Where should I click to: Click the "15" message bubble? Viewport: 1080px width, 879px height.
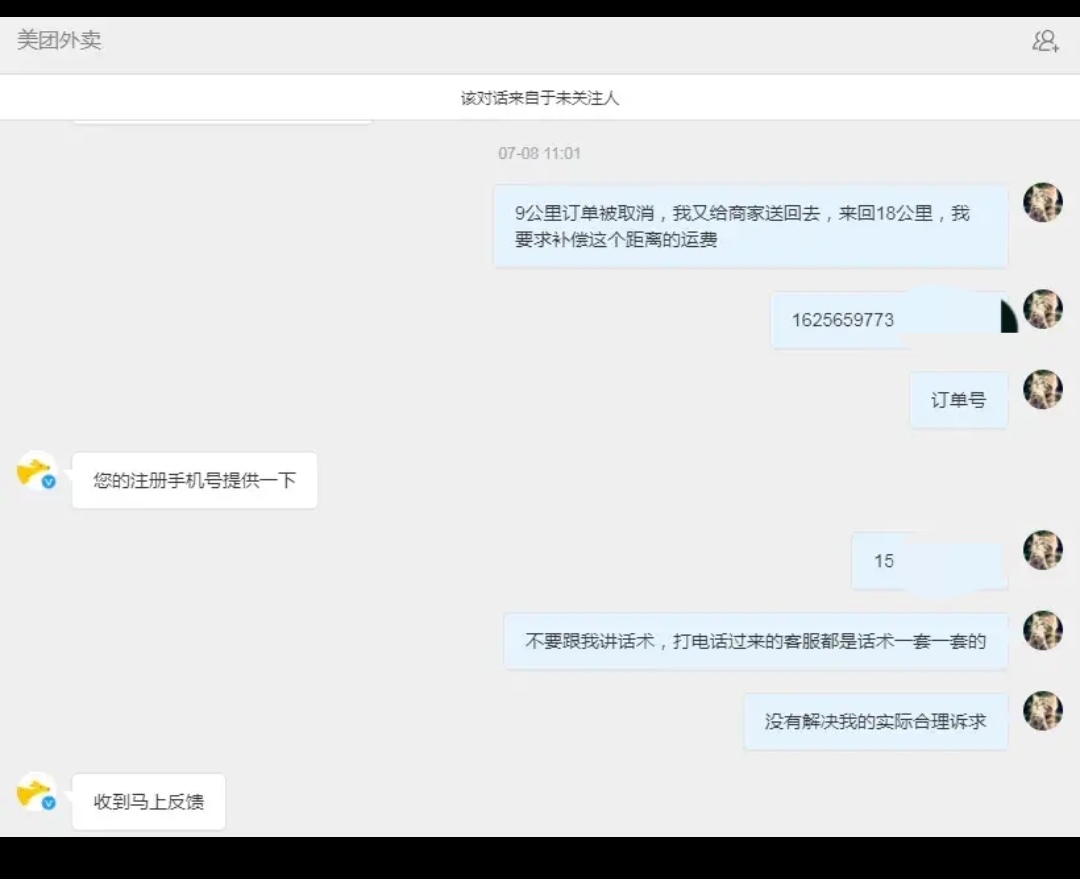[928, 561]
